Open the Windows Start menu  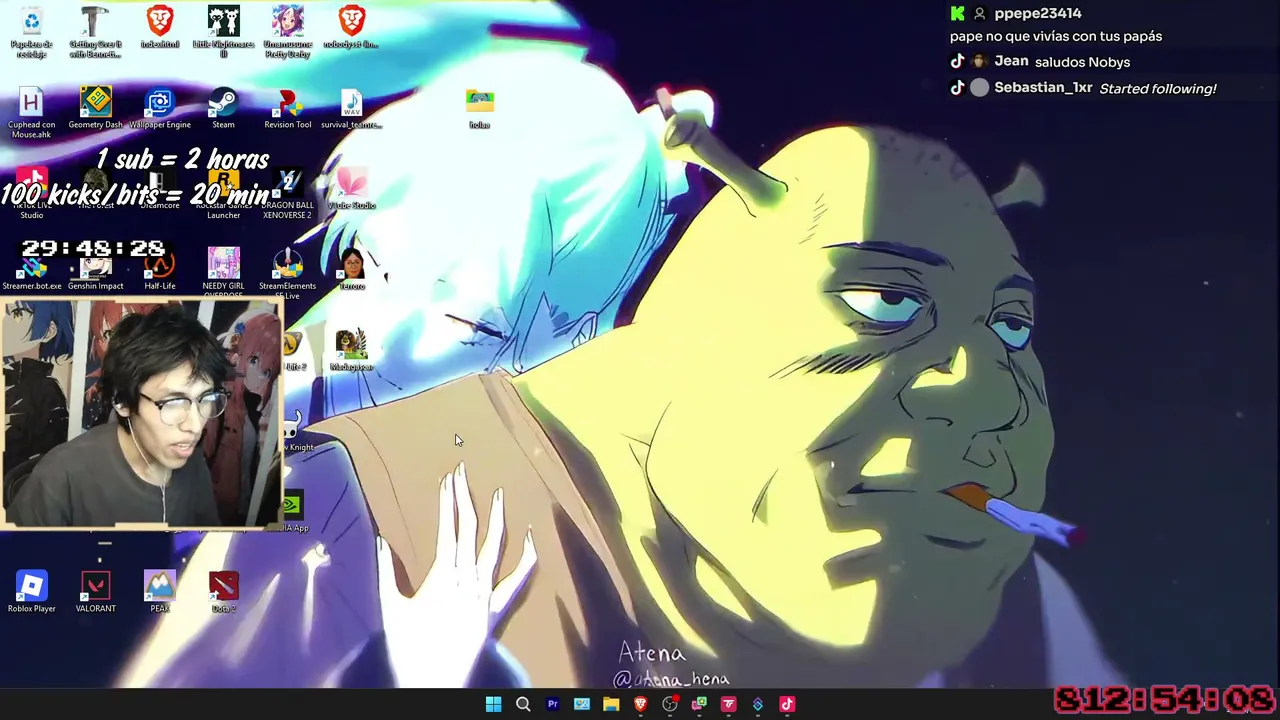click(x=493, y=704)
